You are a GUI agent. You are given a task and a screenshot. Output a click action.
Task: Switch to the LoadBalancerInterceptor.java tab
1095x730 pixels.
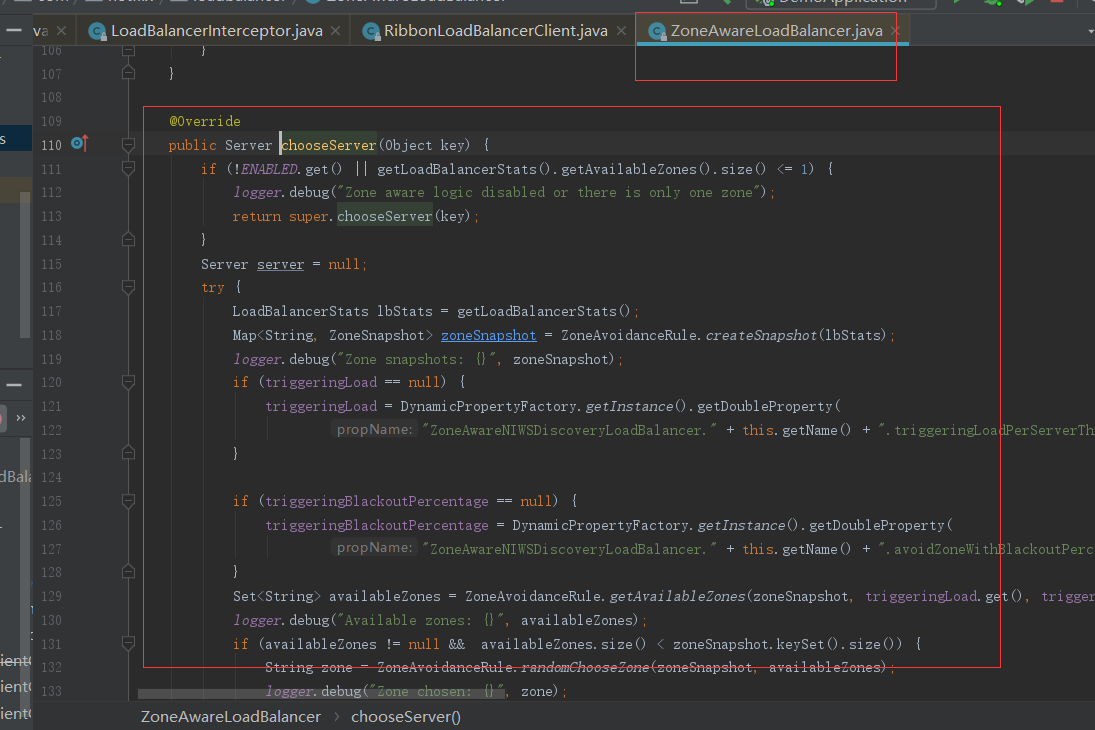[216, 31]
